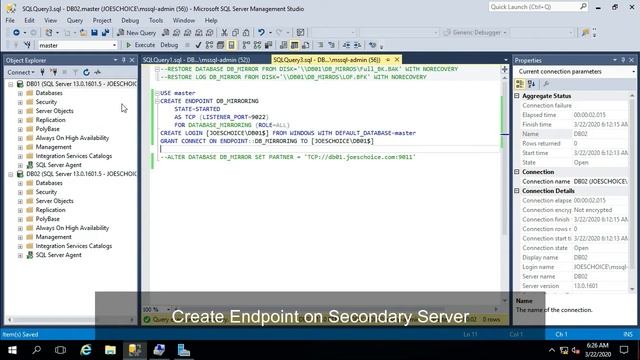Open Internet Explorer from taskbar

(x=86, y=350)
